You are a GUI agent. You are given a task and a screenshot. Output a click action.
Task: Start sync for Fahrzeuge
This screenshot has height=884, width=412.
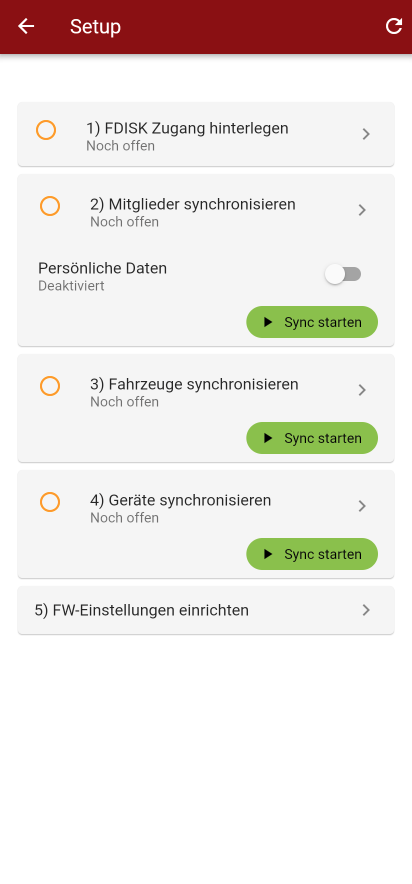tap(312, 438)
